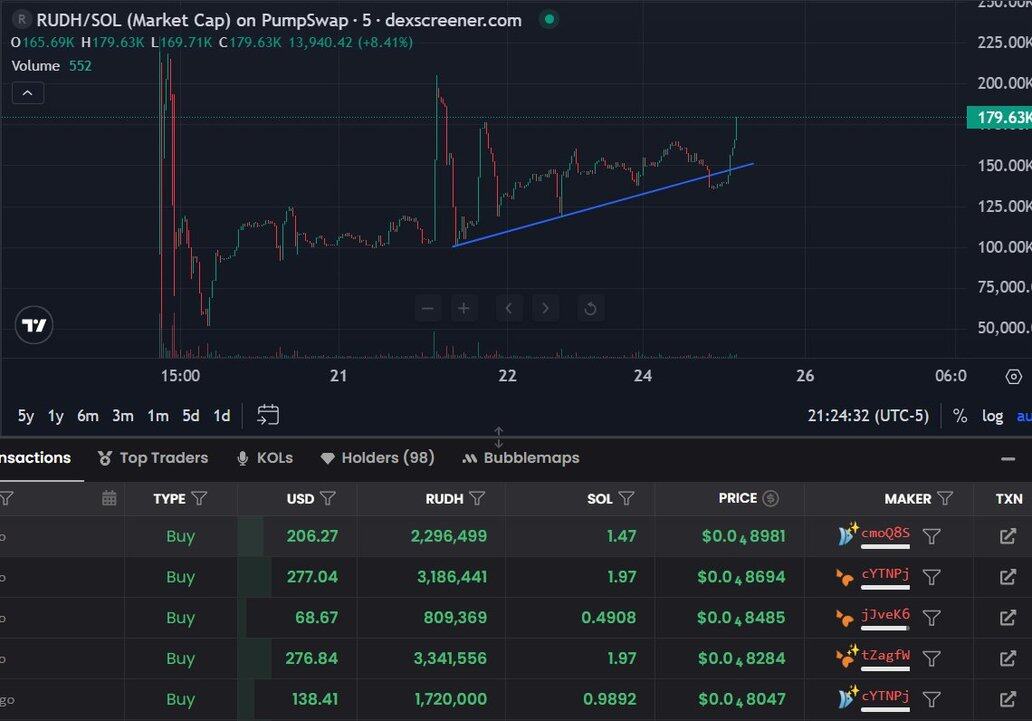This screenshot has width=1032, height=721.
Task: Open maker tZagfW wallet link
Action: point(885,656)
